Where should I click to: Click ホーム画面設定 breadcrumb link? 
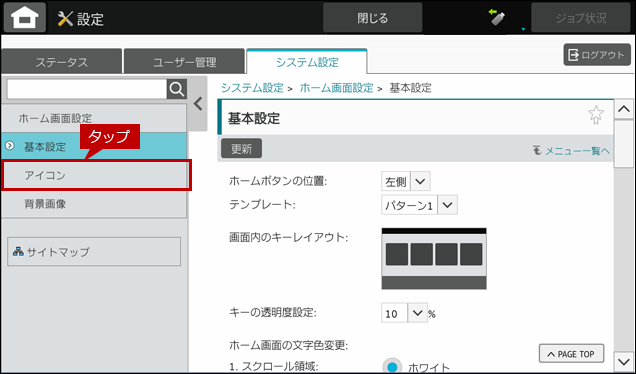336,88
